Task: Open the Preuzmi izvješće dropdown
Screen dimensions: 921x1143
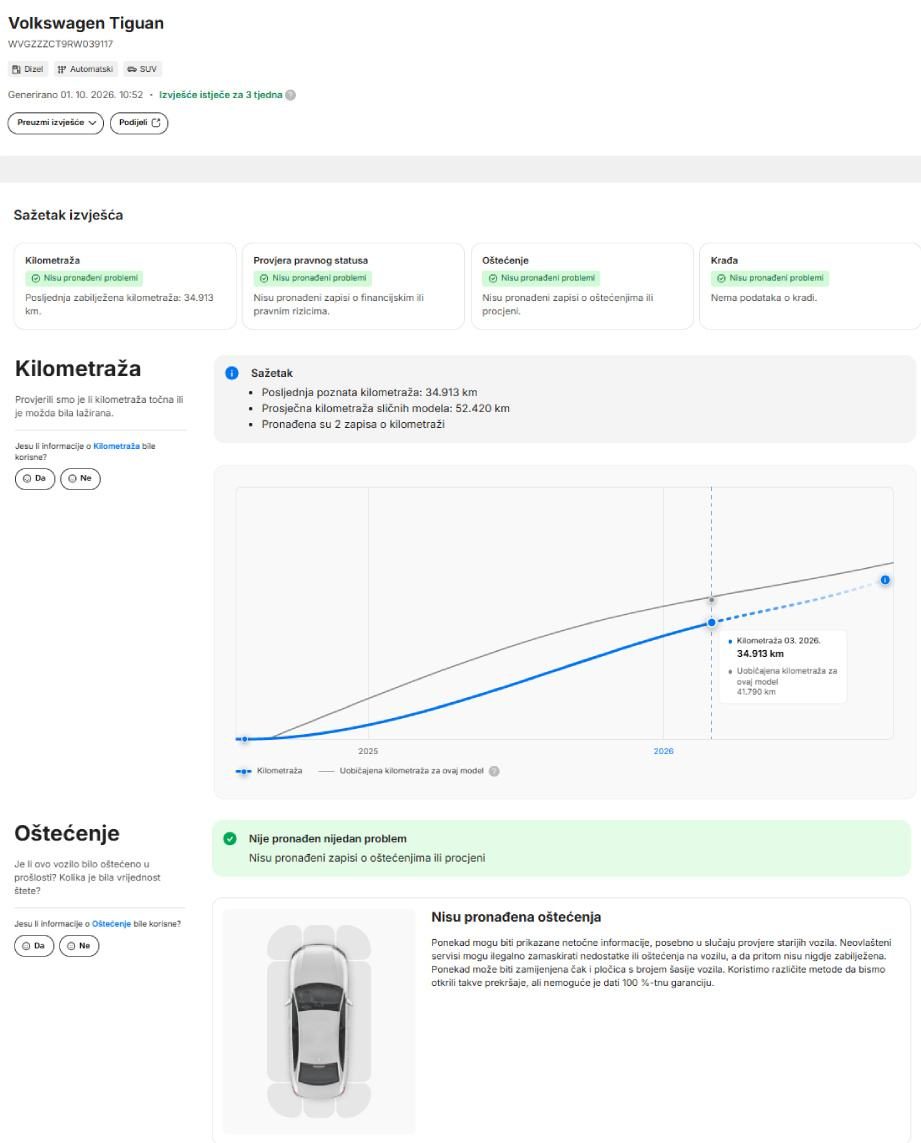Action: tap(56, 122)
